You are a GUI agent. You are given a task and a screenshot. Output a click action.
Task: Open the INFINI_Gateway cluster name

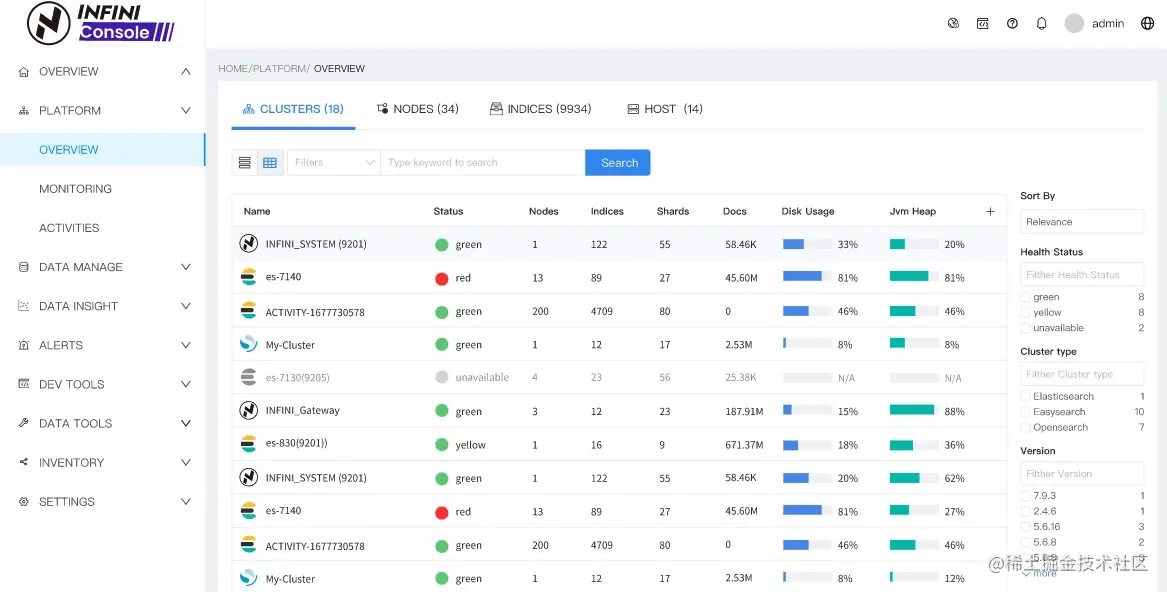(x=302, y=410)
